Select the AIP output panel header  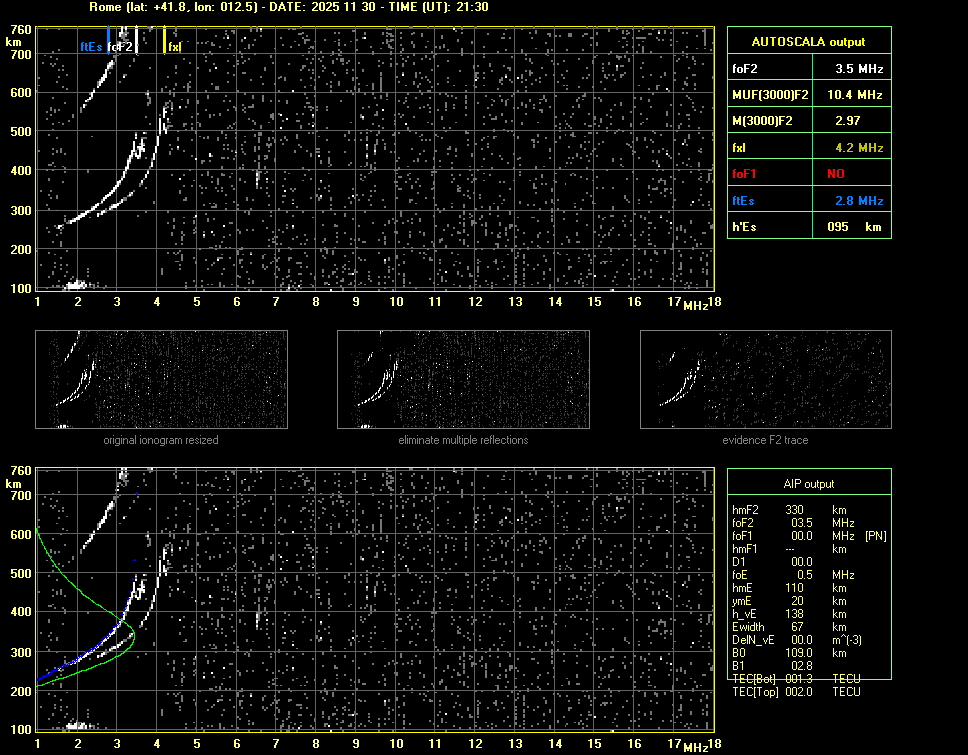click(808, 484)
